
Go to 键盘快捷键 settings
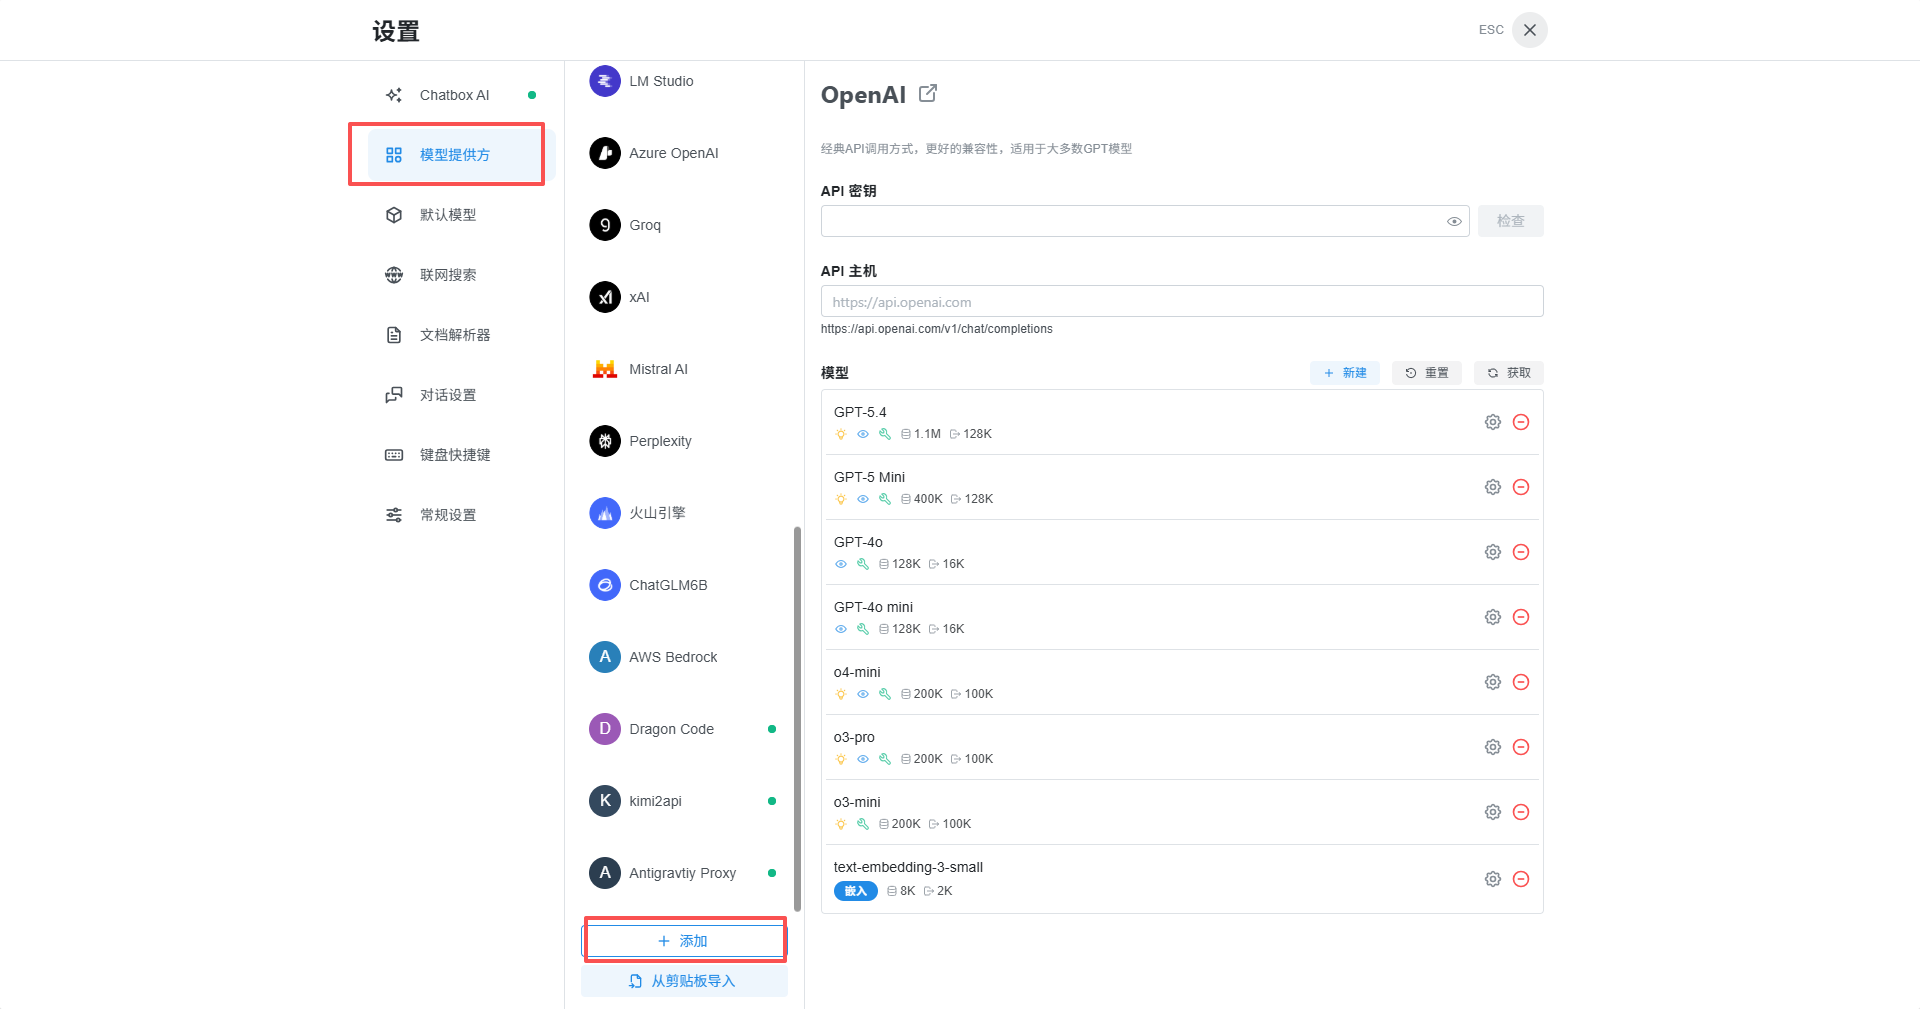tap(461, 455)
